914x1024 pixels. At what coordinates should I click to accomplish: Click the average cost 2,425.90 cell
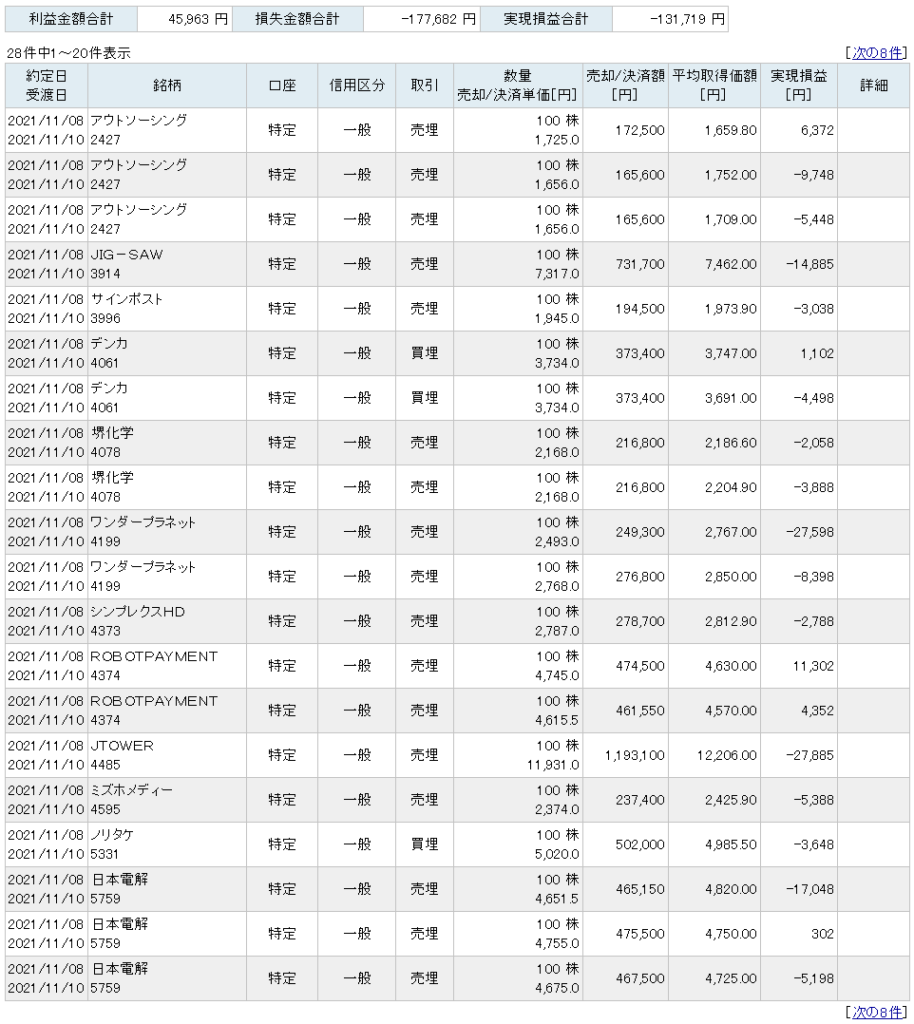[714, 800]
